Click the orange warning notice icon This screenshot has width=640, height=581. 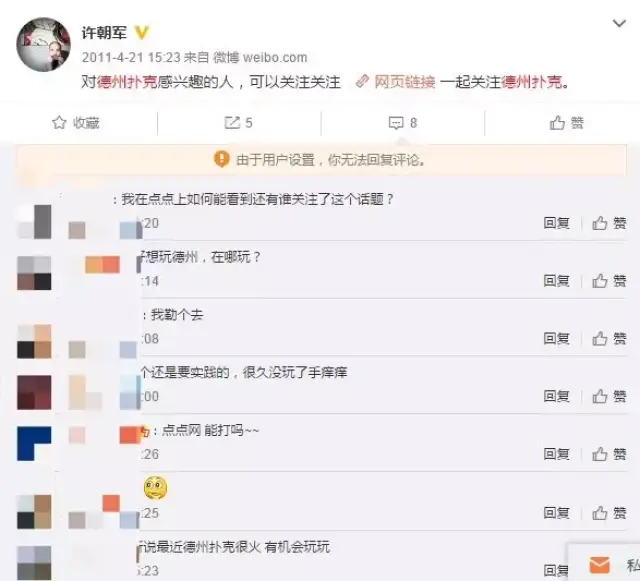(222, 159)
